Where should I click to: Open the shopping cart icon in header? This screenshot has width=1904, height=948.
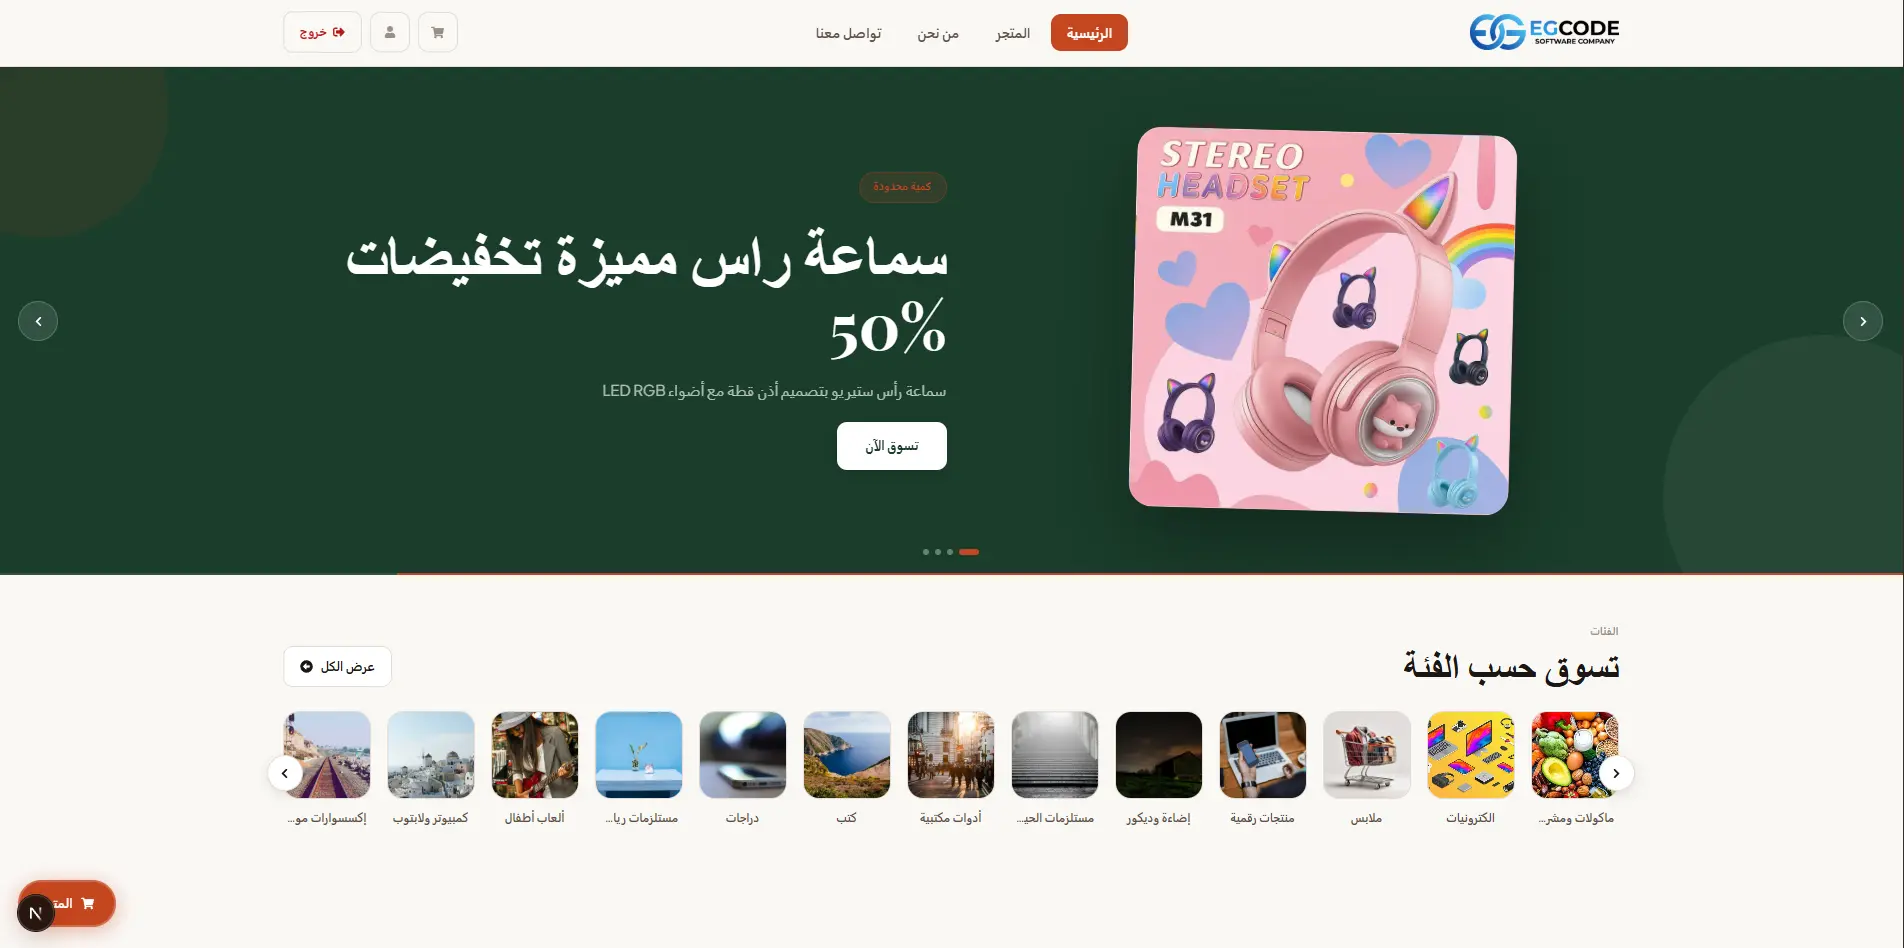coord(438,32)
